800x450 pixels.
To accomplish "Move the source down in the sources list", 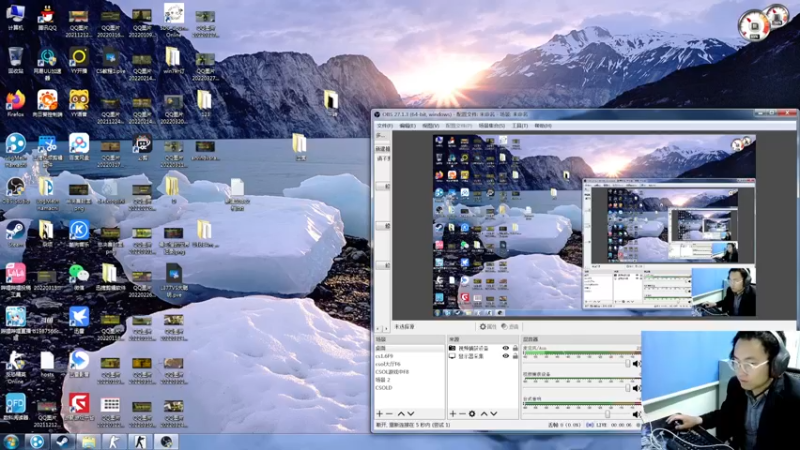I will pyautogui.click(x=494, y=414).
